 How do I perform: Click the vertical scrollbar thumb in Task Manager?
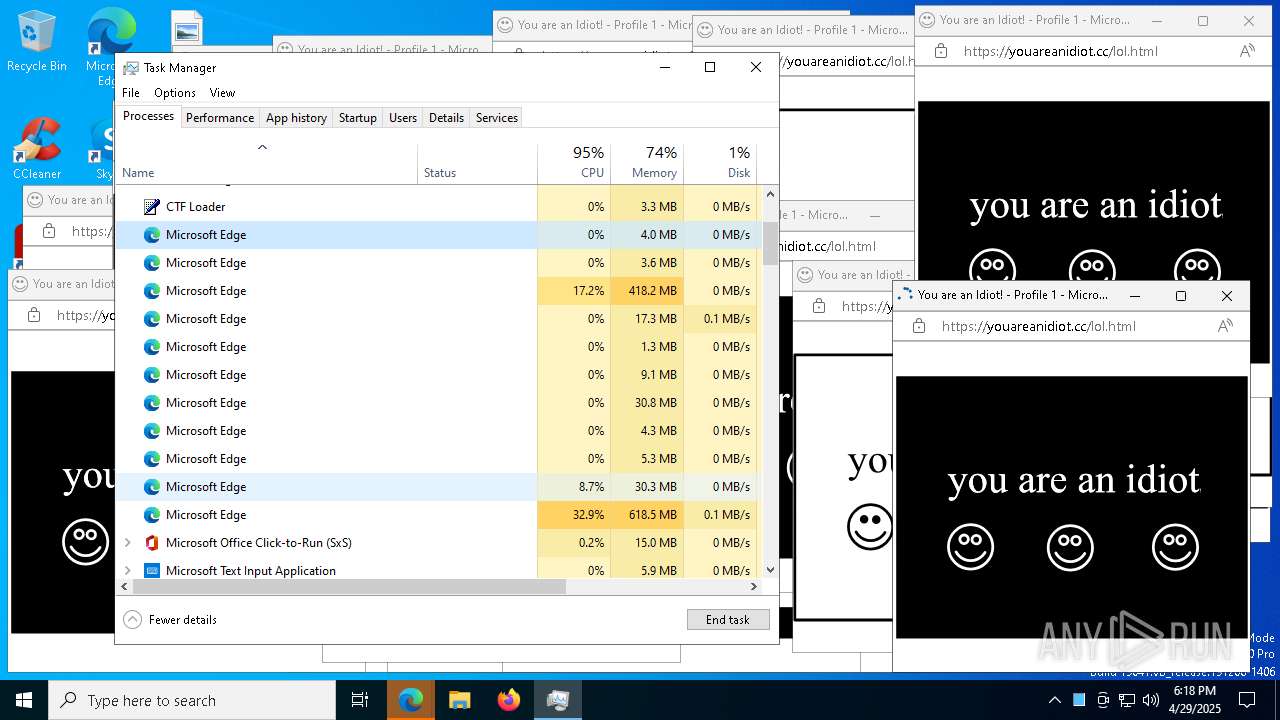pyautogui.click(x=770, y=244)
